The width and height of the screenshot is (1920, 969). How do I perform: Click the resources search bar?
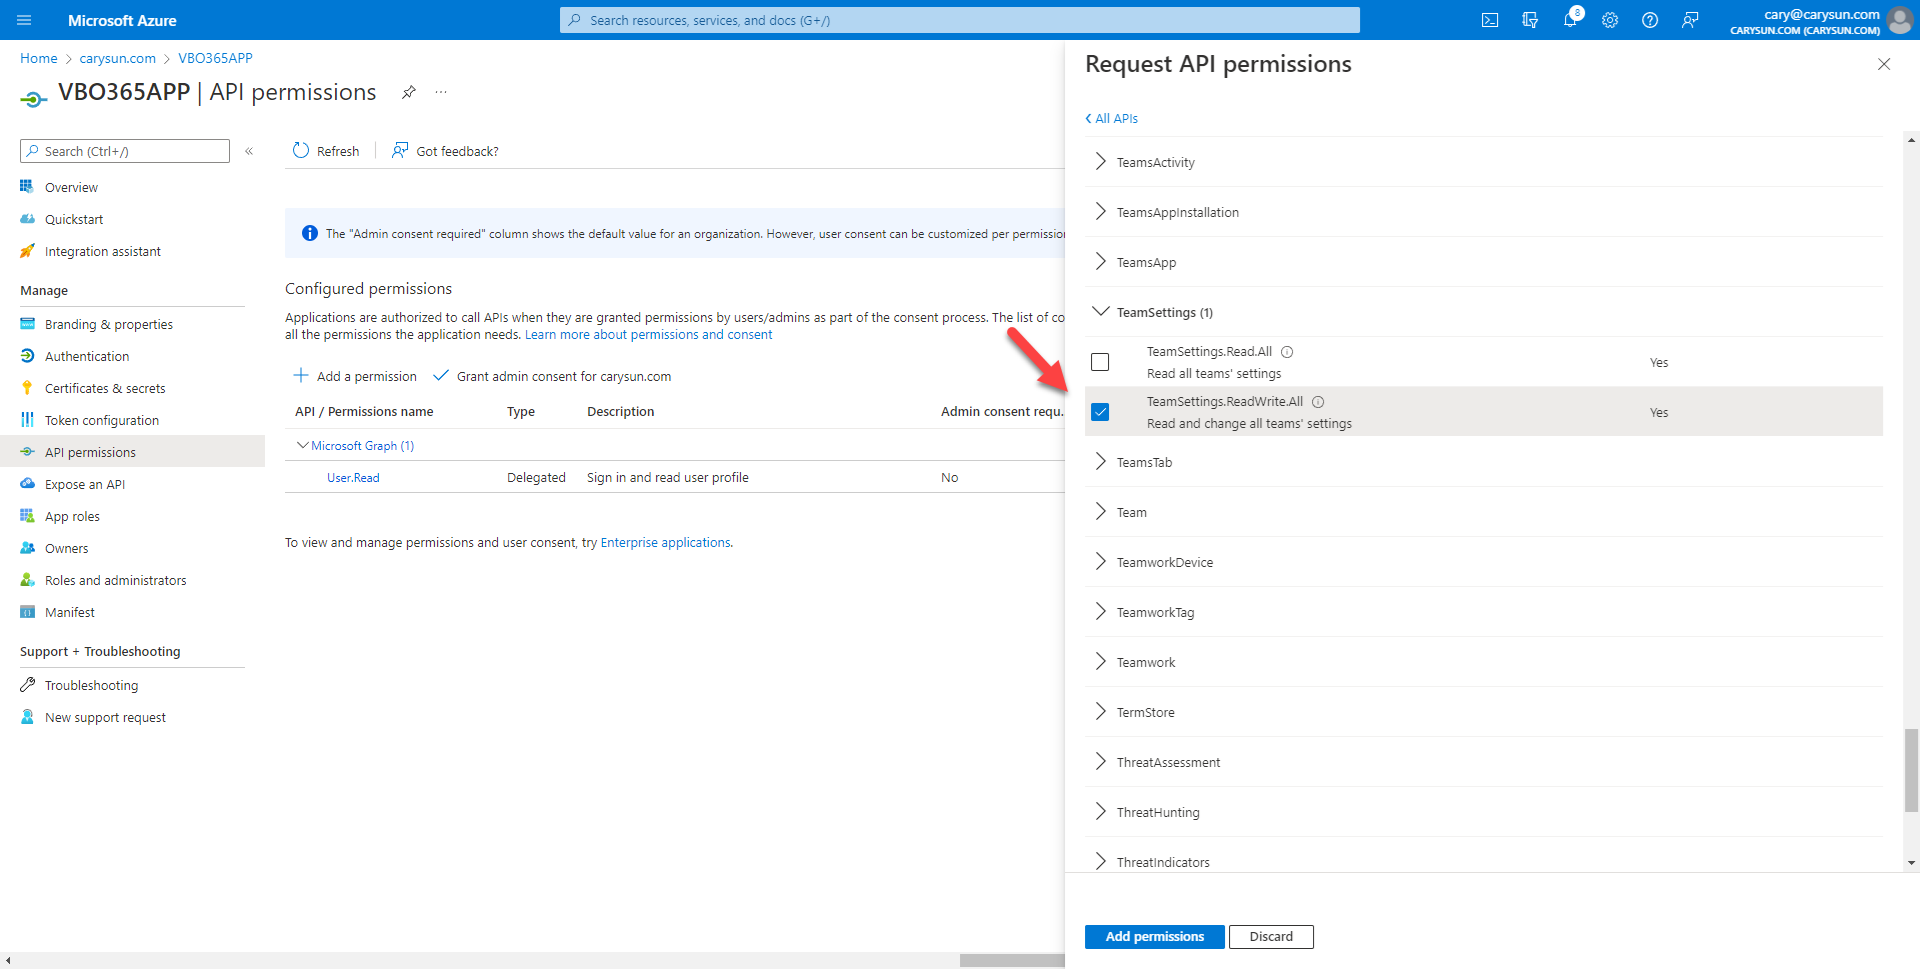(x=959, y=20)
